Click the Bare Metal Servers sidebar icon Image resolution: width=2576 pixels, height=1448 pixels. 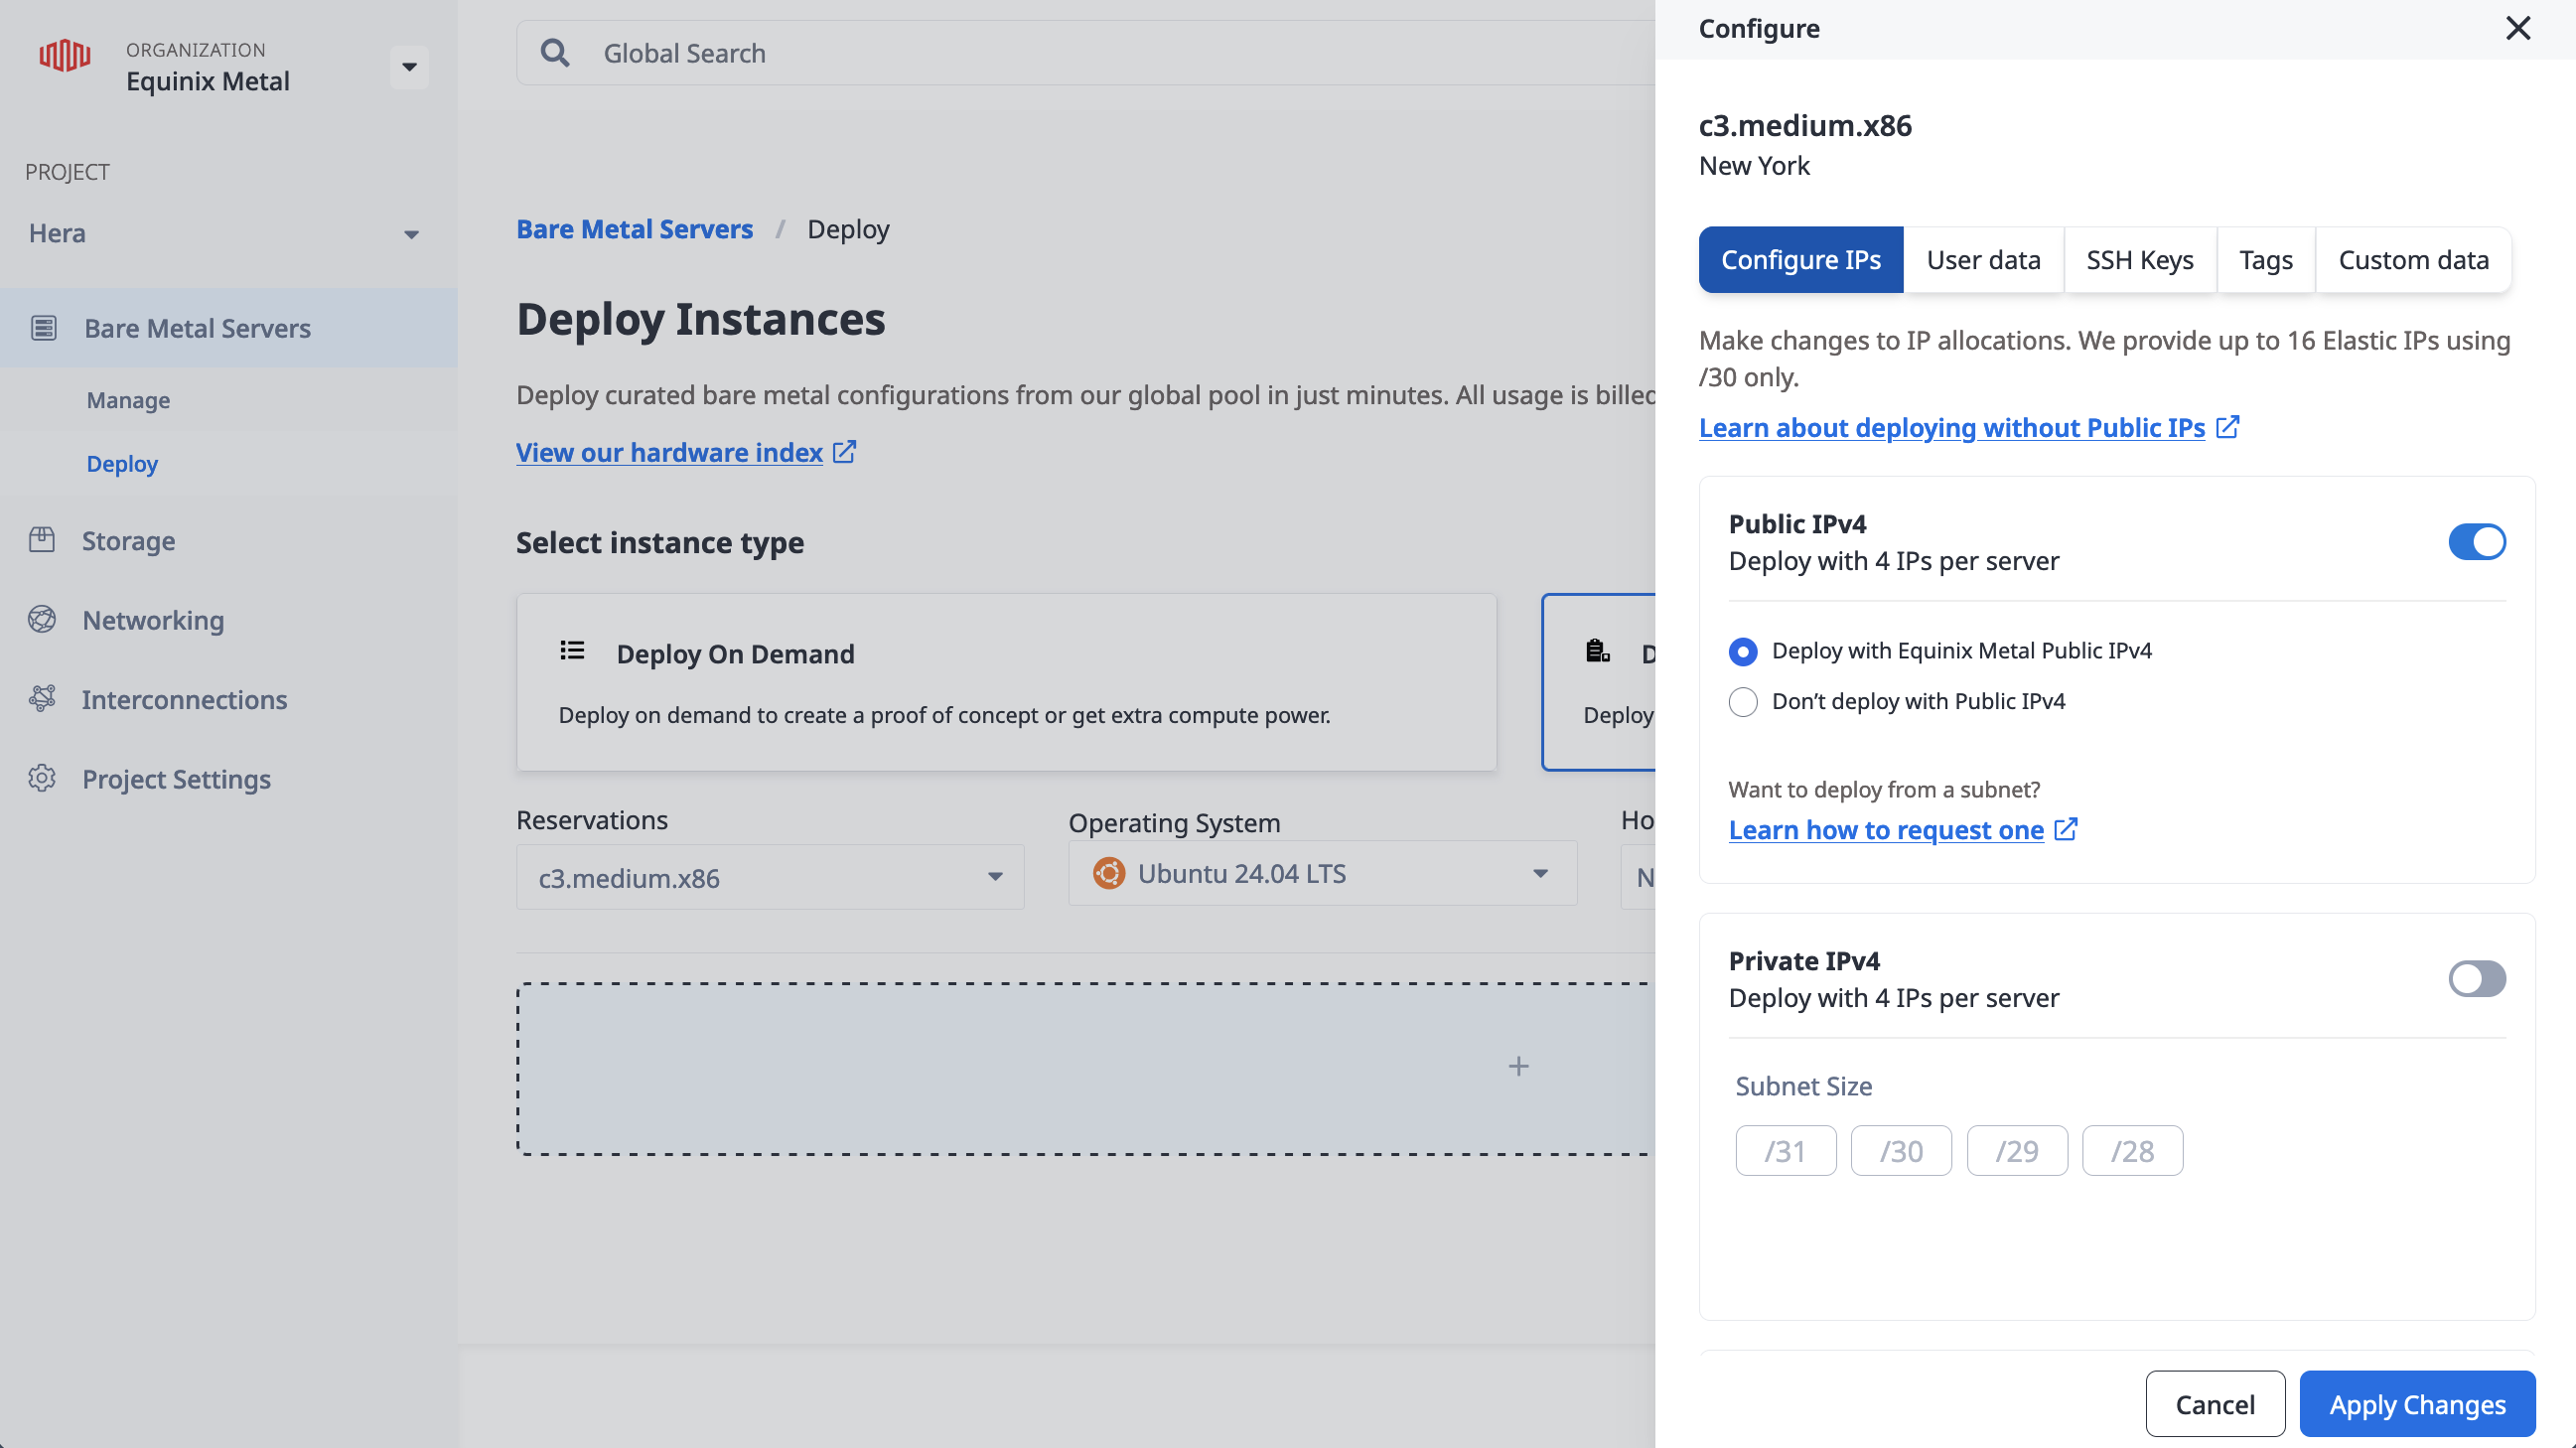coord(43,327)
